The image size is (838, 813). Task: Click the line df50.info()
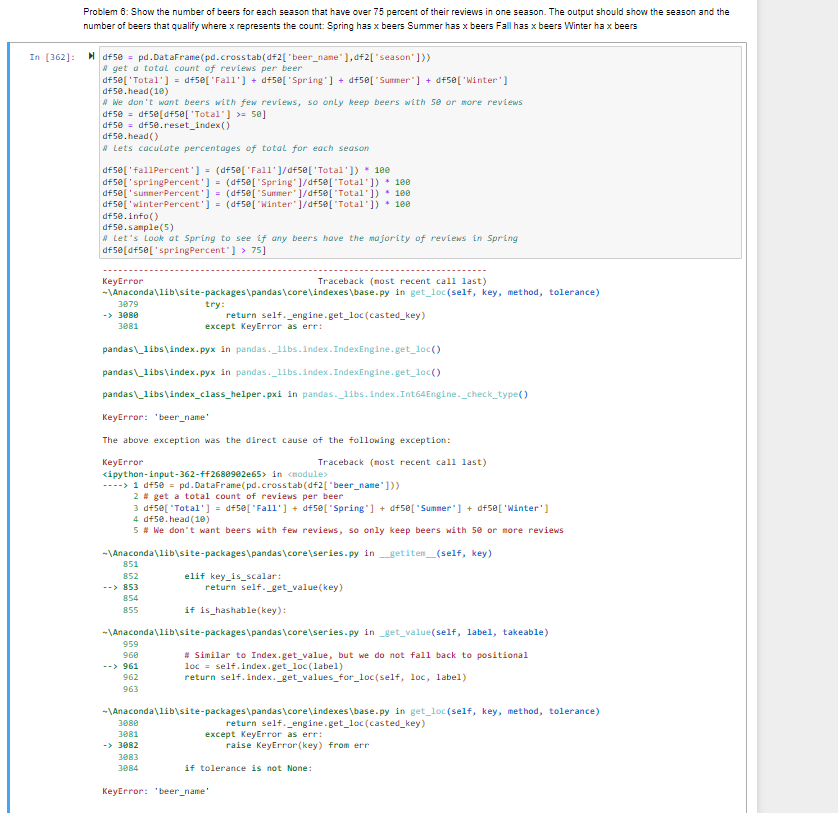(x=130, y=216)
